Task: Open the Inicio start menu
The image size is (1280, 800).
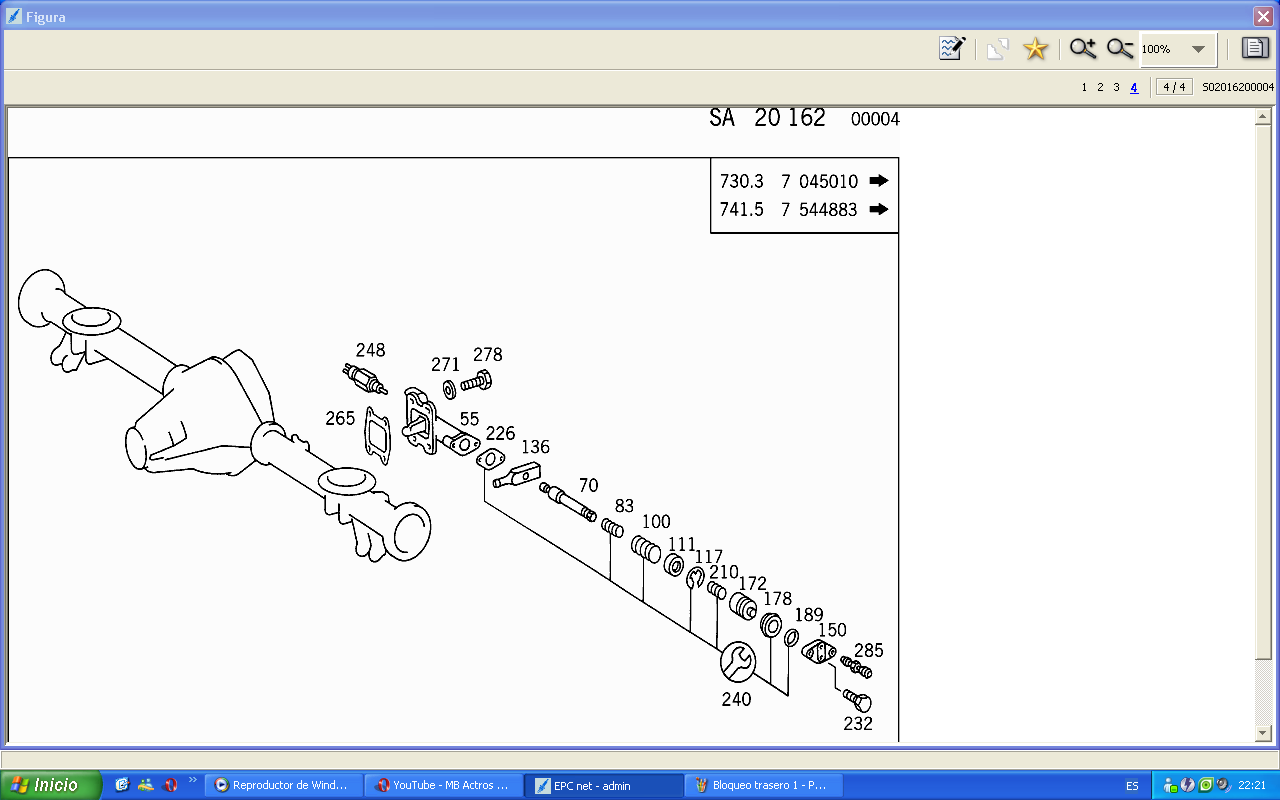Action: coord(50,785)
